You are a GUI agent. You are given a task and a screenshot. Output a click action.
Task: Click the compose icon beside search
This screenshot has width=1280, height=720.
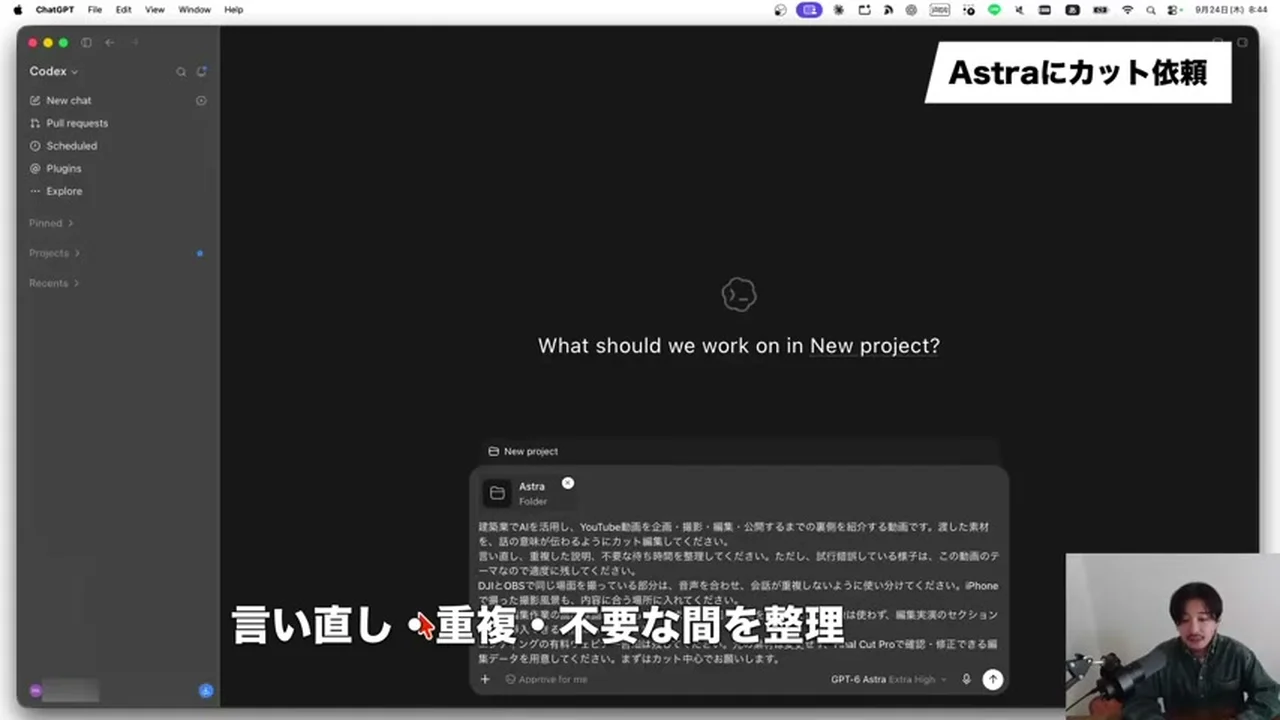click(x=201, y=72)
